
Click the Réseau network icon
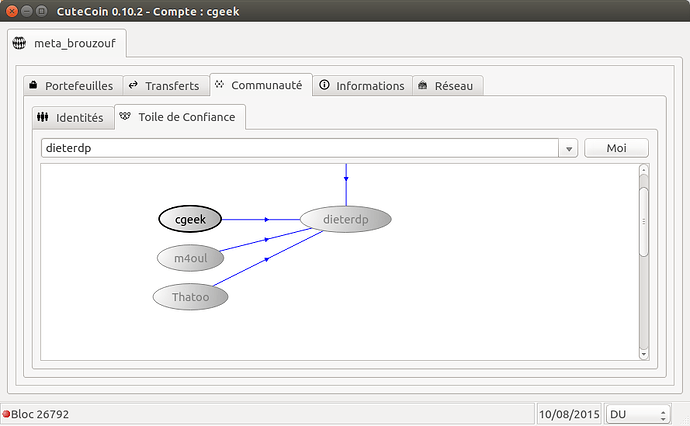tap(422, 85)
